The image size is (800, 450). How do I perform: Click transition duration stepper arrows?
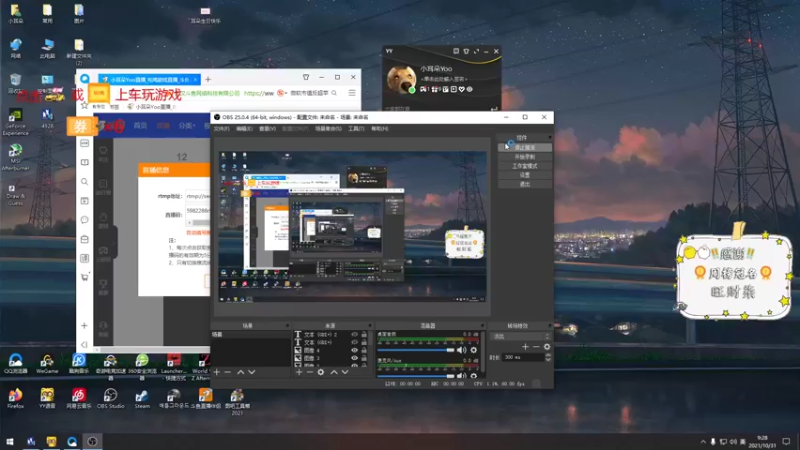(x=548, y=358)
